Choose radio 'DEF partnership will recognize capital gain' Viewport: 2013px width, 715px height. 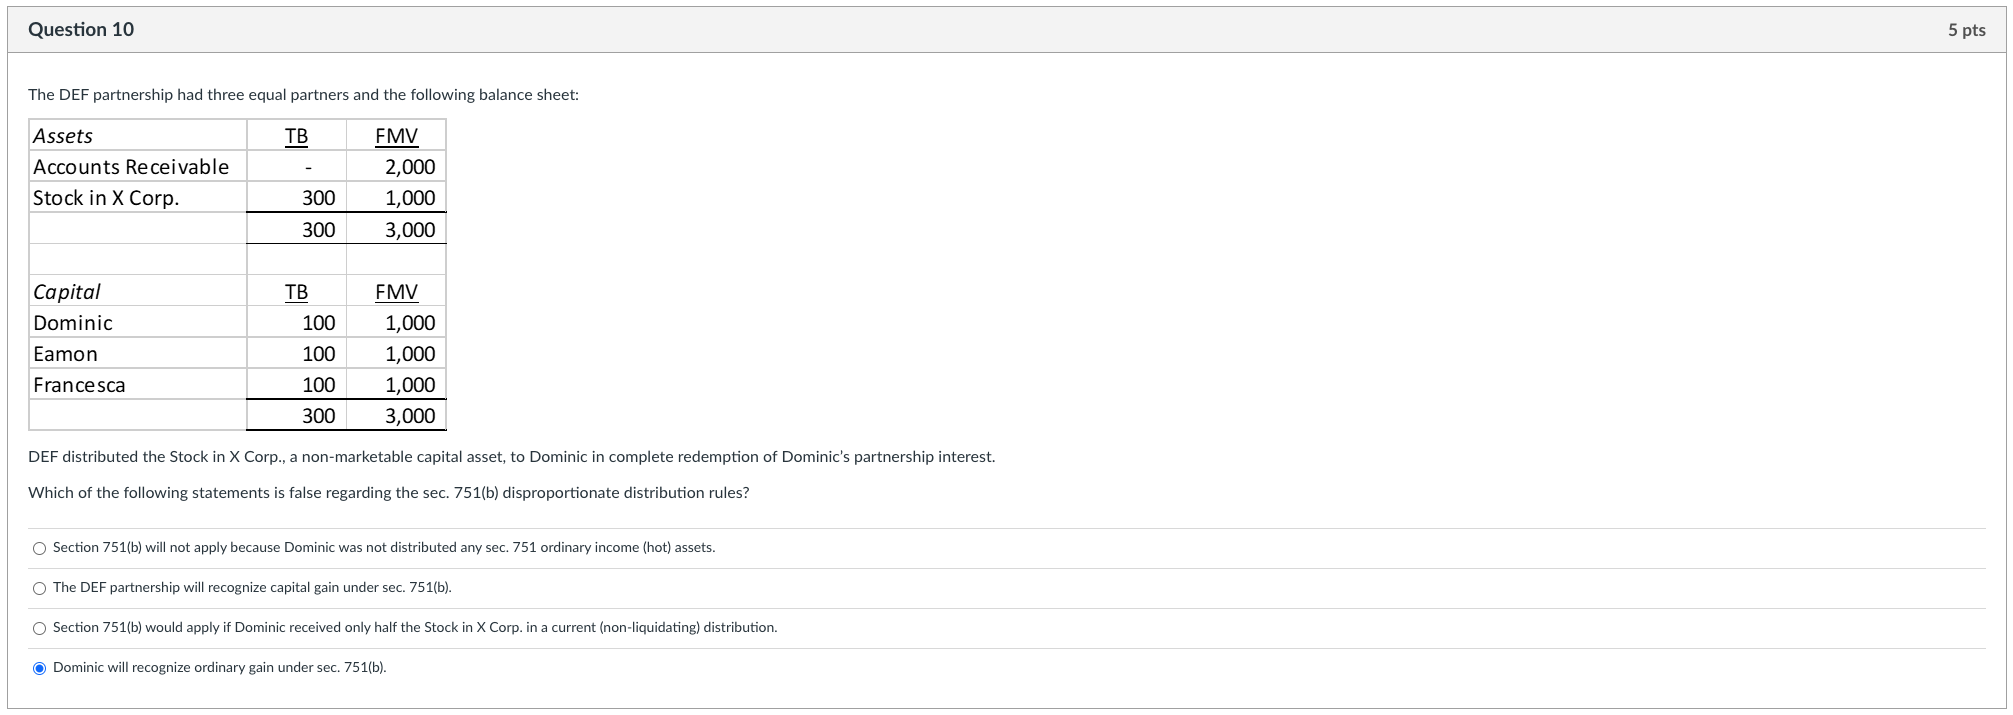tap(39, 588)
